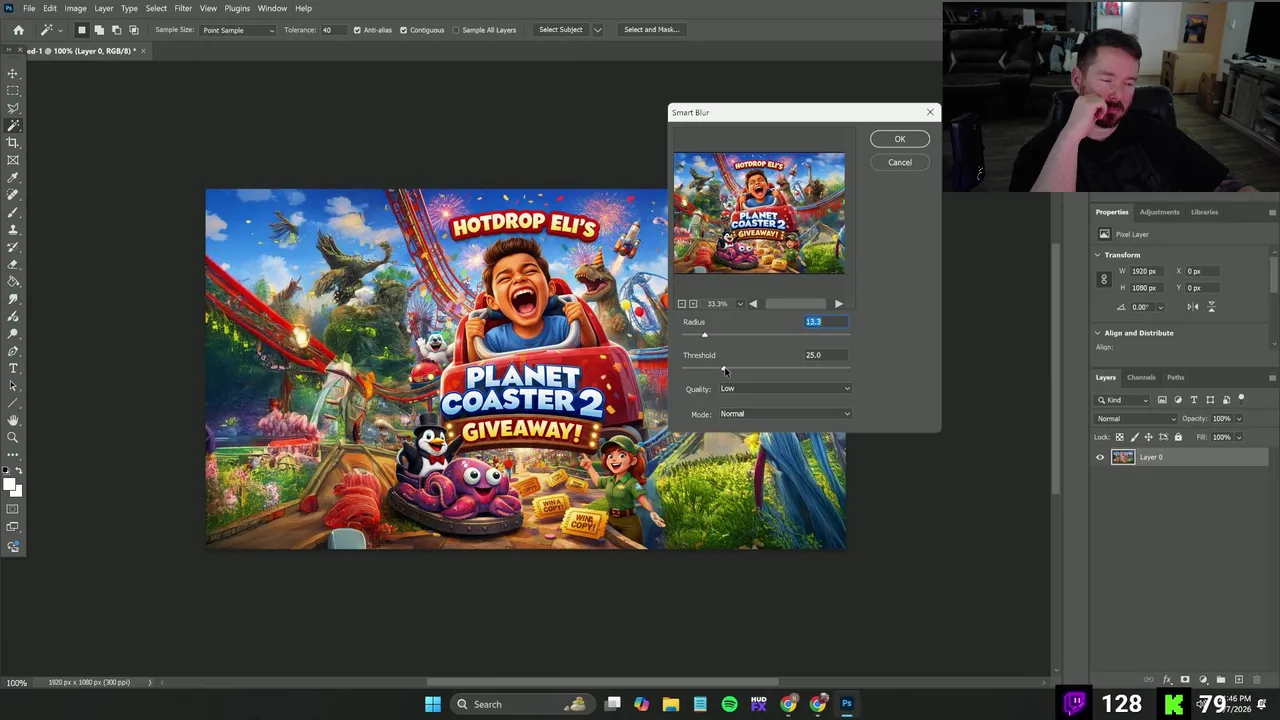Choose Add to Selection mode icon
Image resolution: width=1280 pixels, height=720 pixels.
click(99, 30)
